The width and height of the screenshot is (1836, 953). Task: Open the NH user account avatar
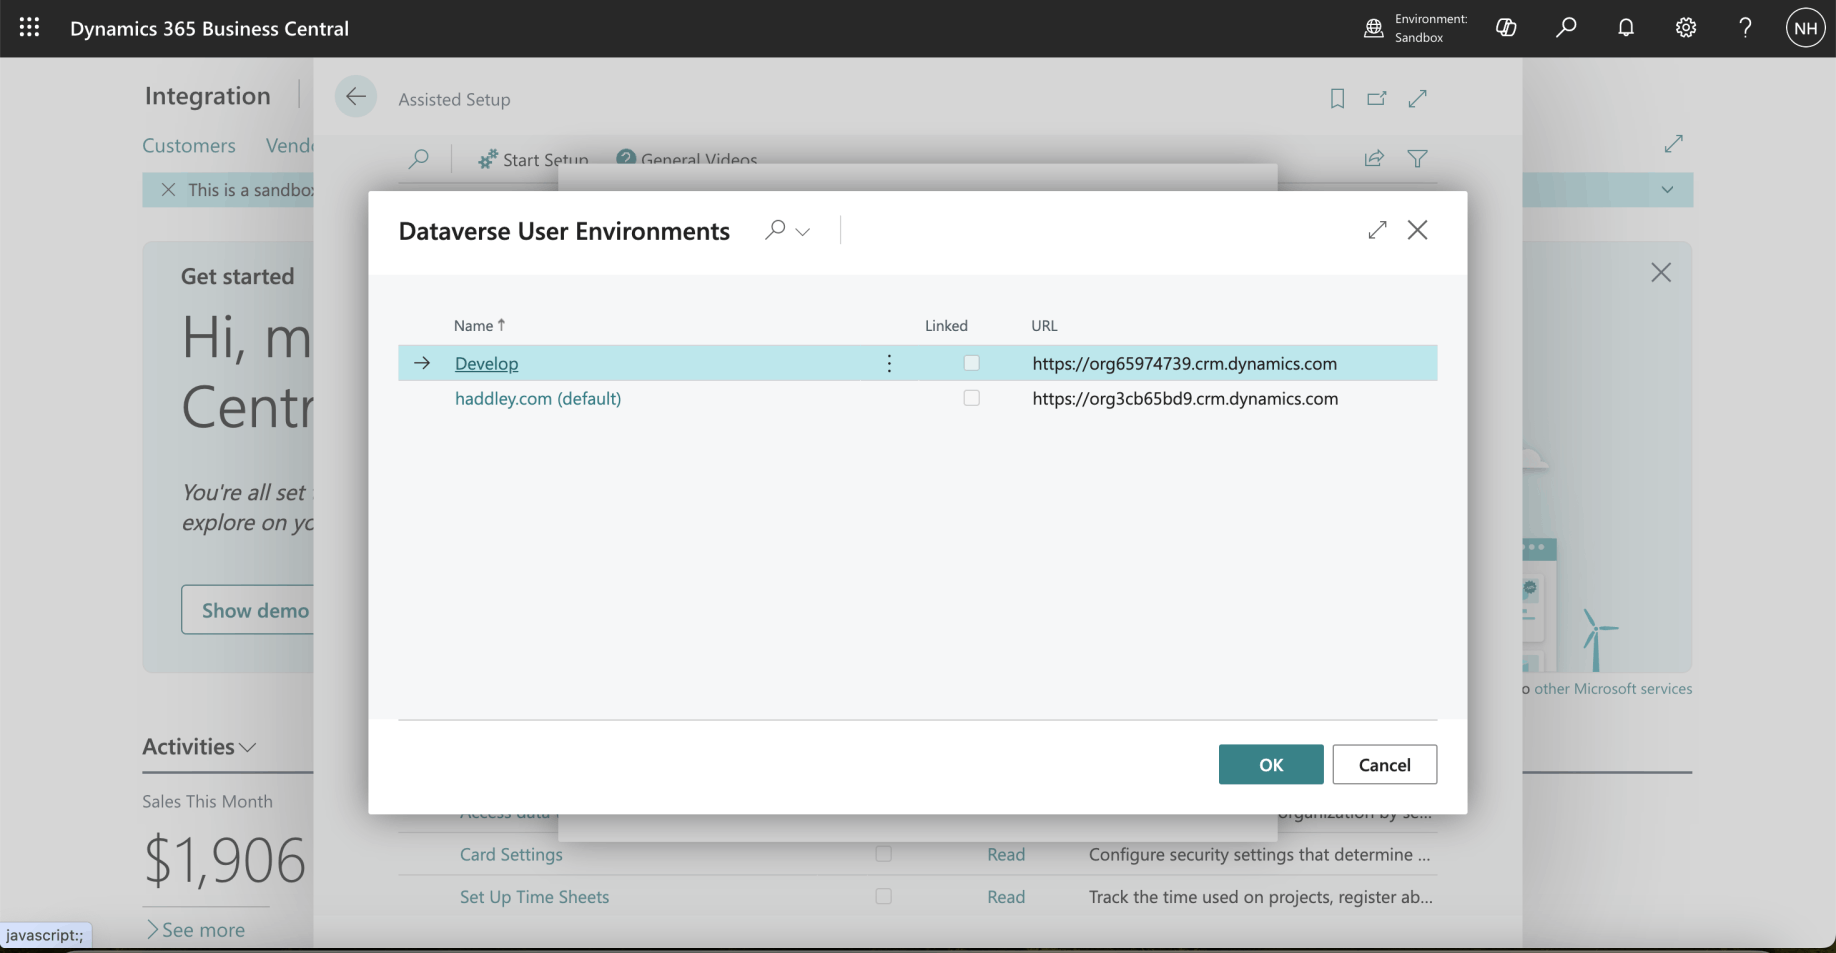pos(1805,28)
